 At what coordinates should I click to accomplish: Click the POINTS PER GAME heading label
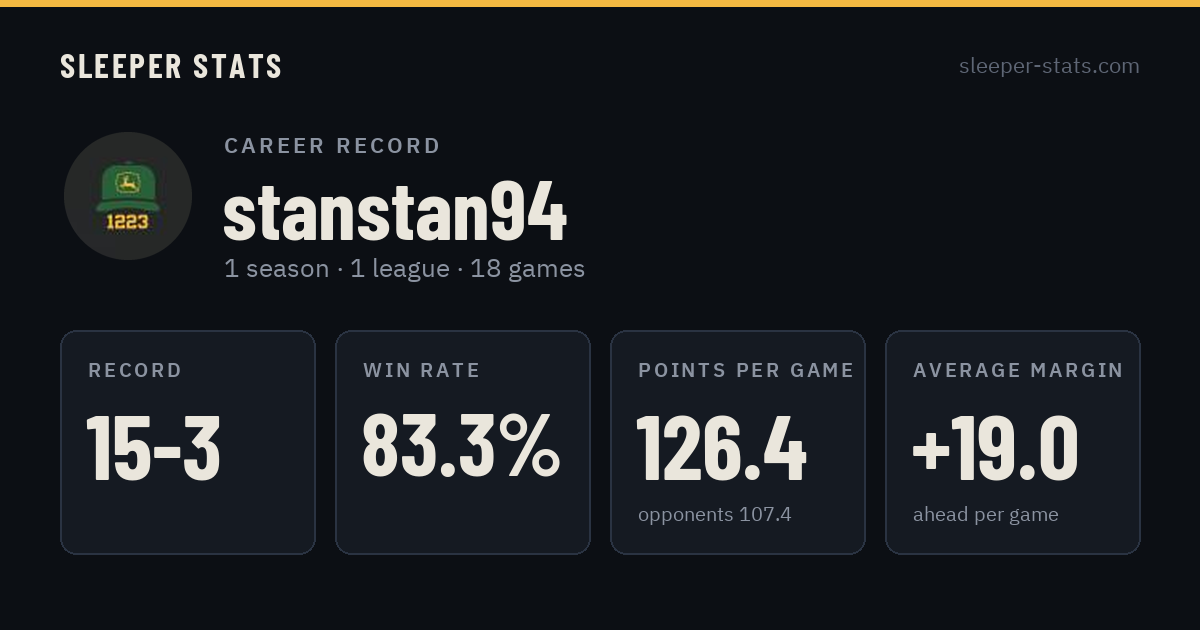[746, 371]
